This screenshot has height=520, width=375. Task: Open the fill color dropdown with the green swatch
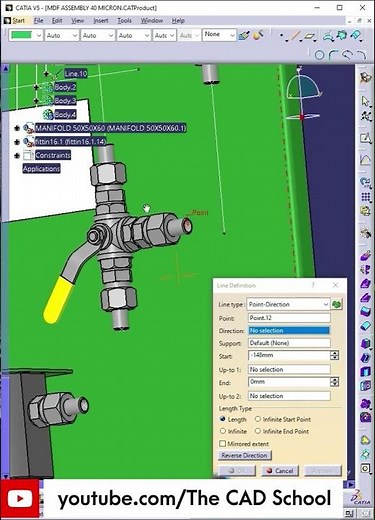point(39,35)
